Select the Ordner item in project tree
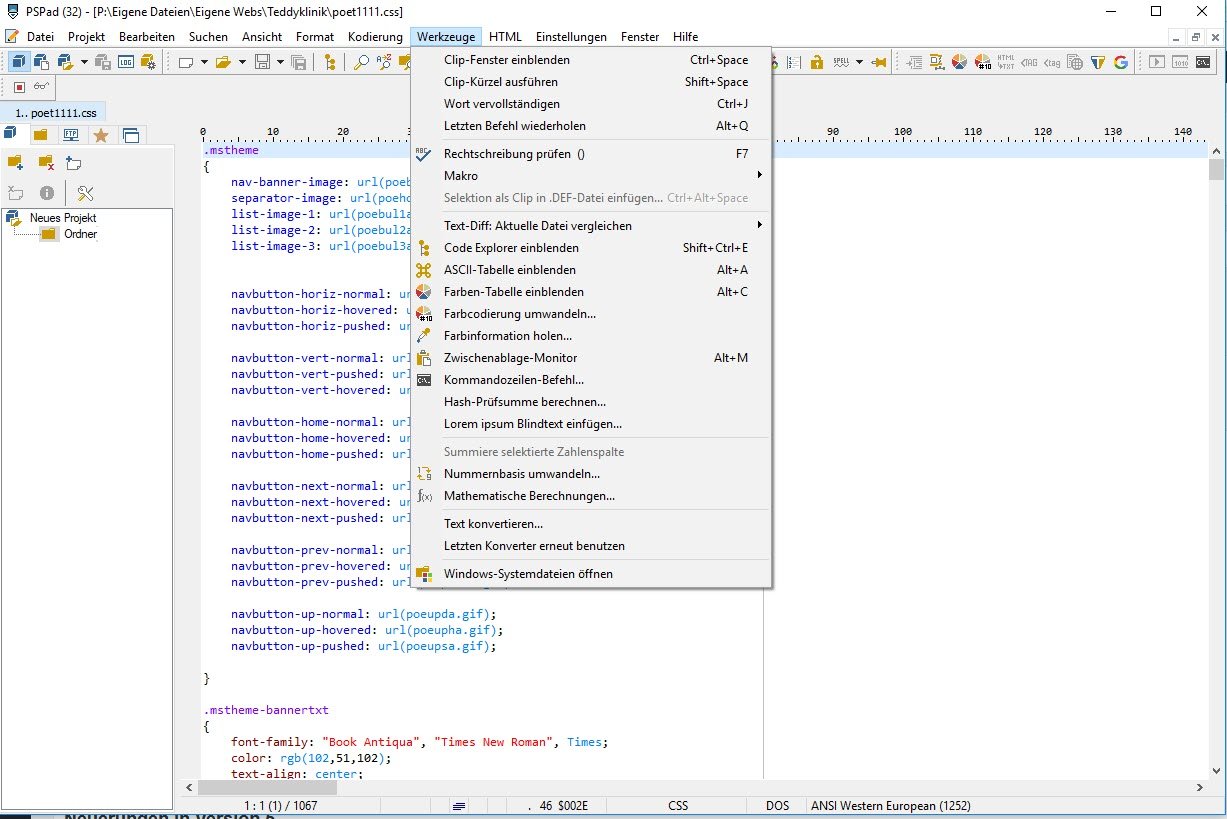Image resolution: width=1227 pixels, height=819 pixels. [x=80, y=234]
